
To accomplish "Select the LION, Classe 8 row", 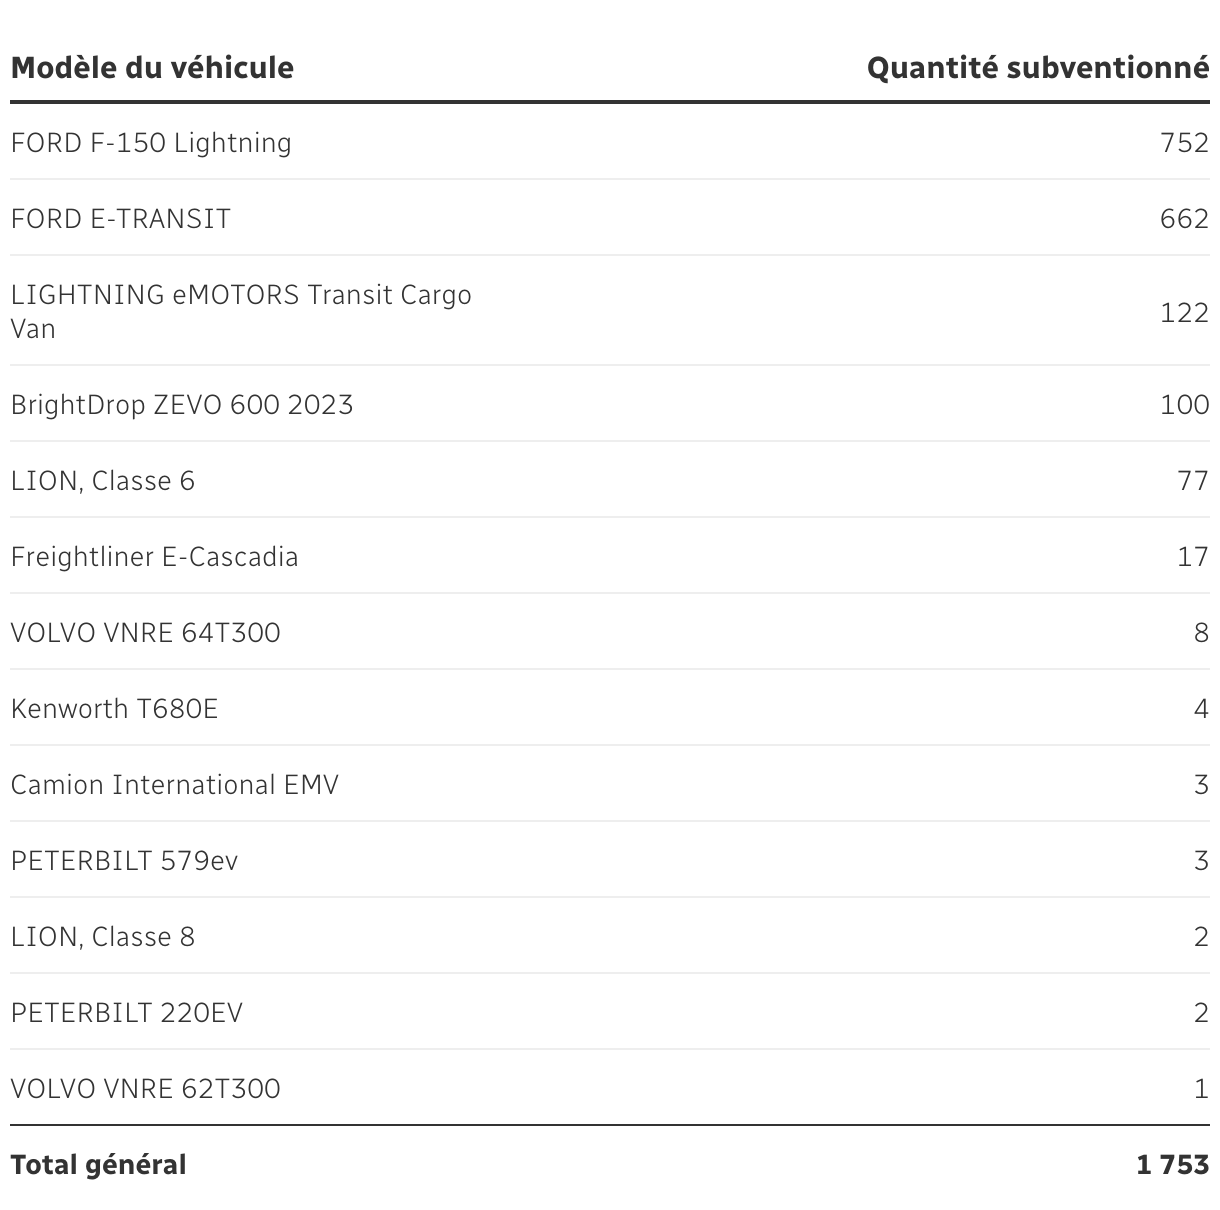I will click(x=103, y=937).
